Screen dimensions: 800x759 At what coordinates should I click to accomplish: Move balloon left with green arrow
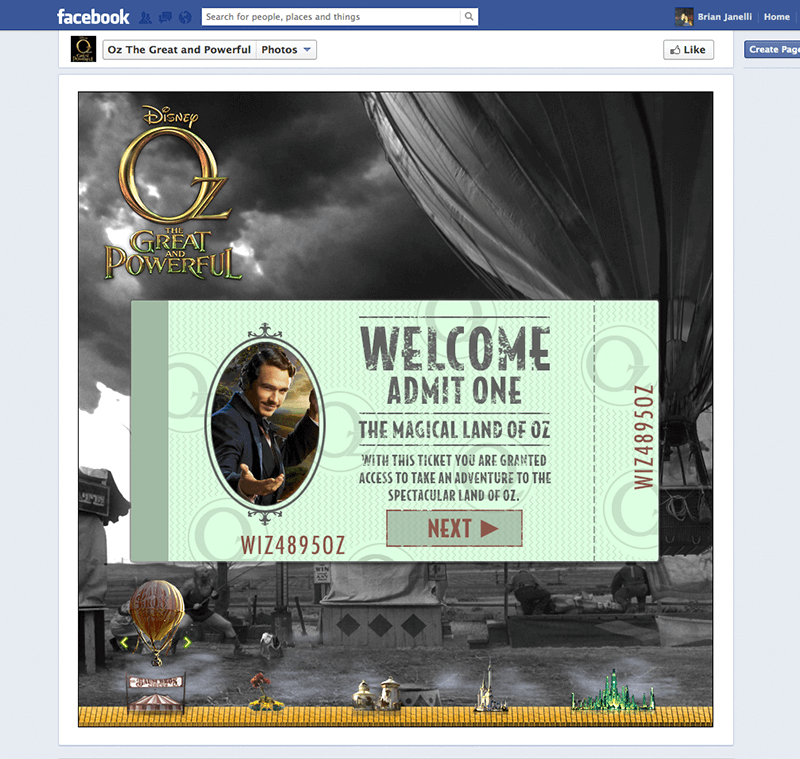tap(124, 643)
